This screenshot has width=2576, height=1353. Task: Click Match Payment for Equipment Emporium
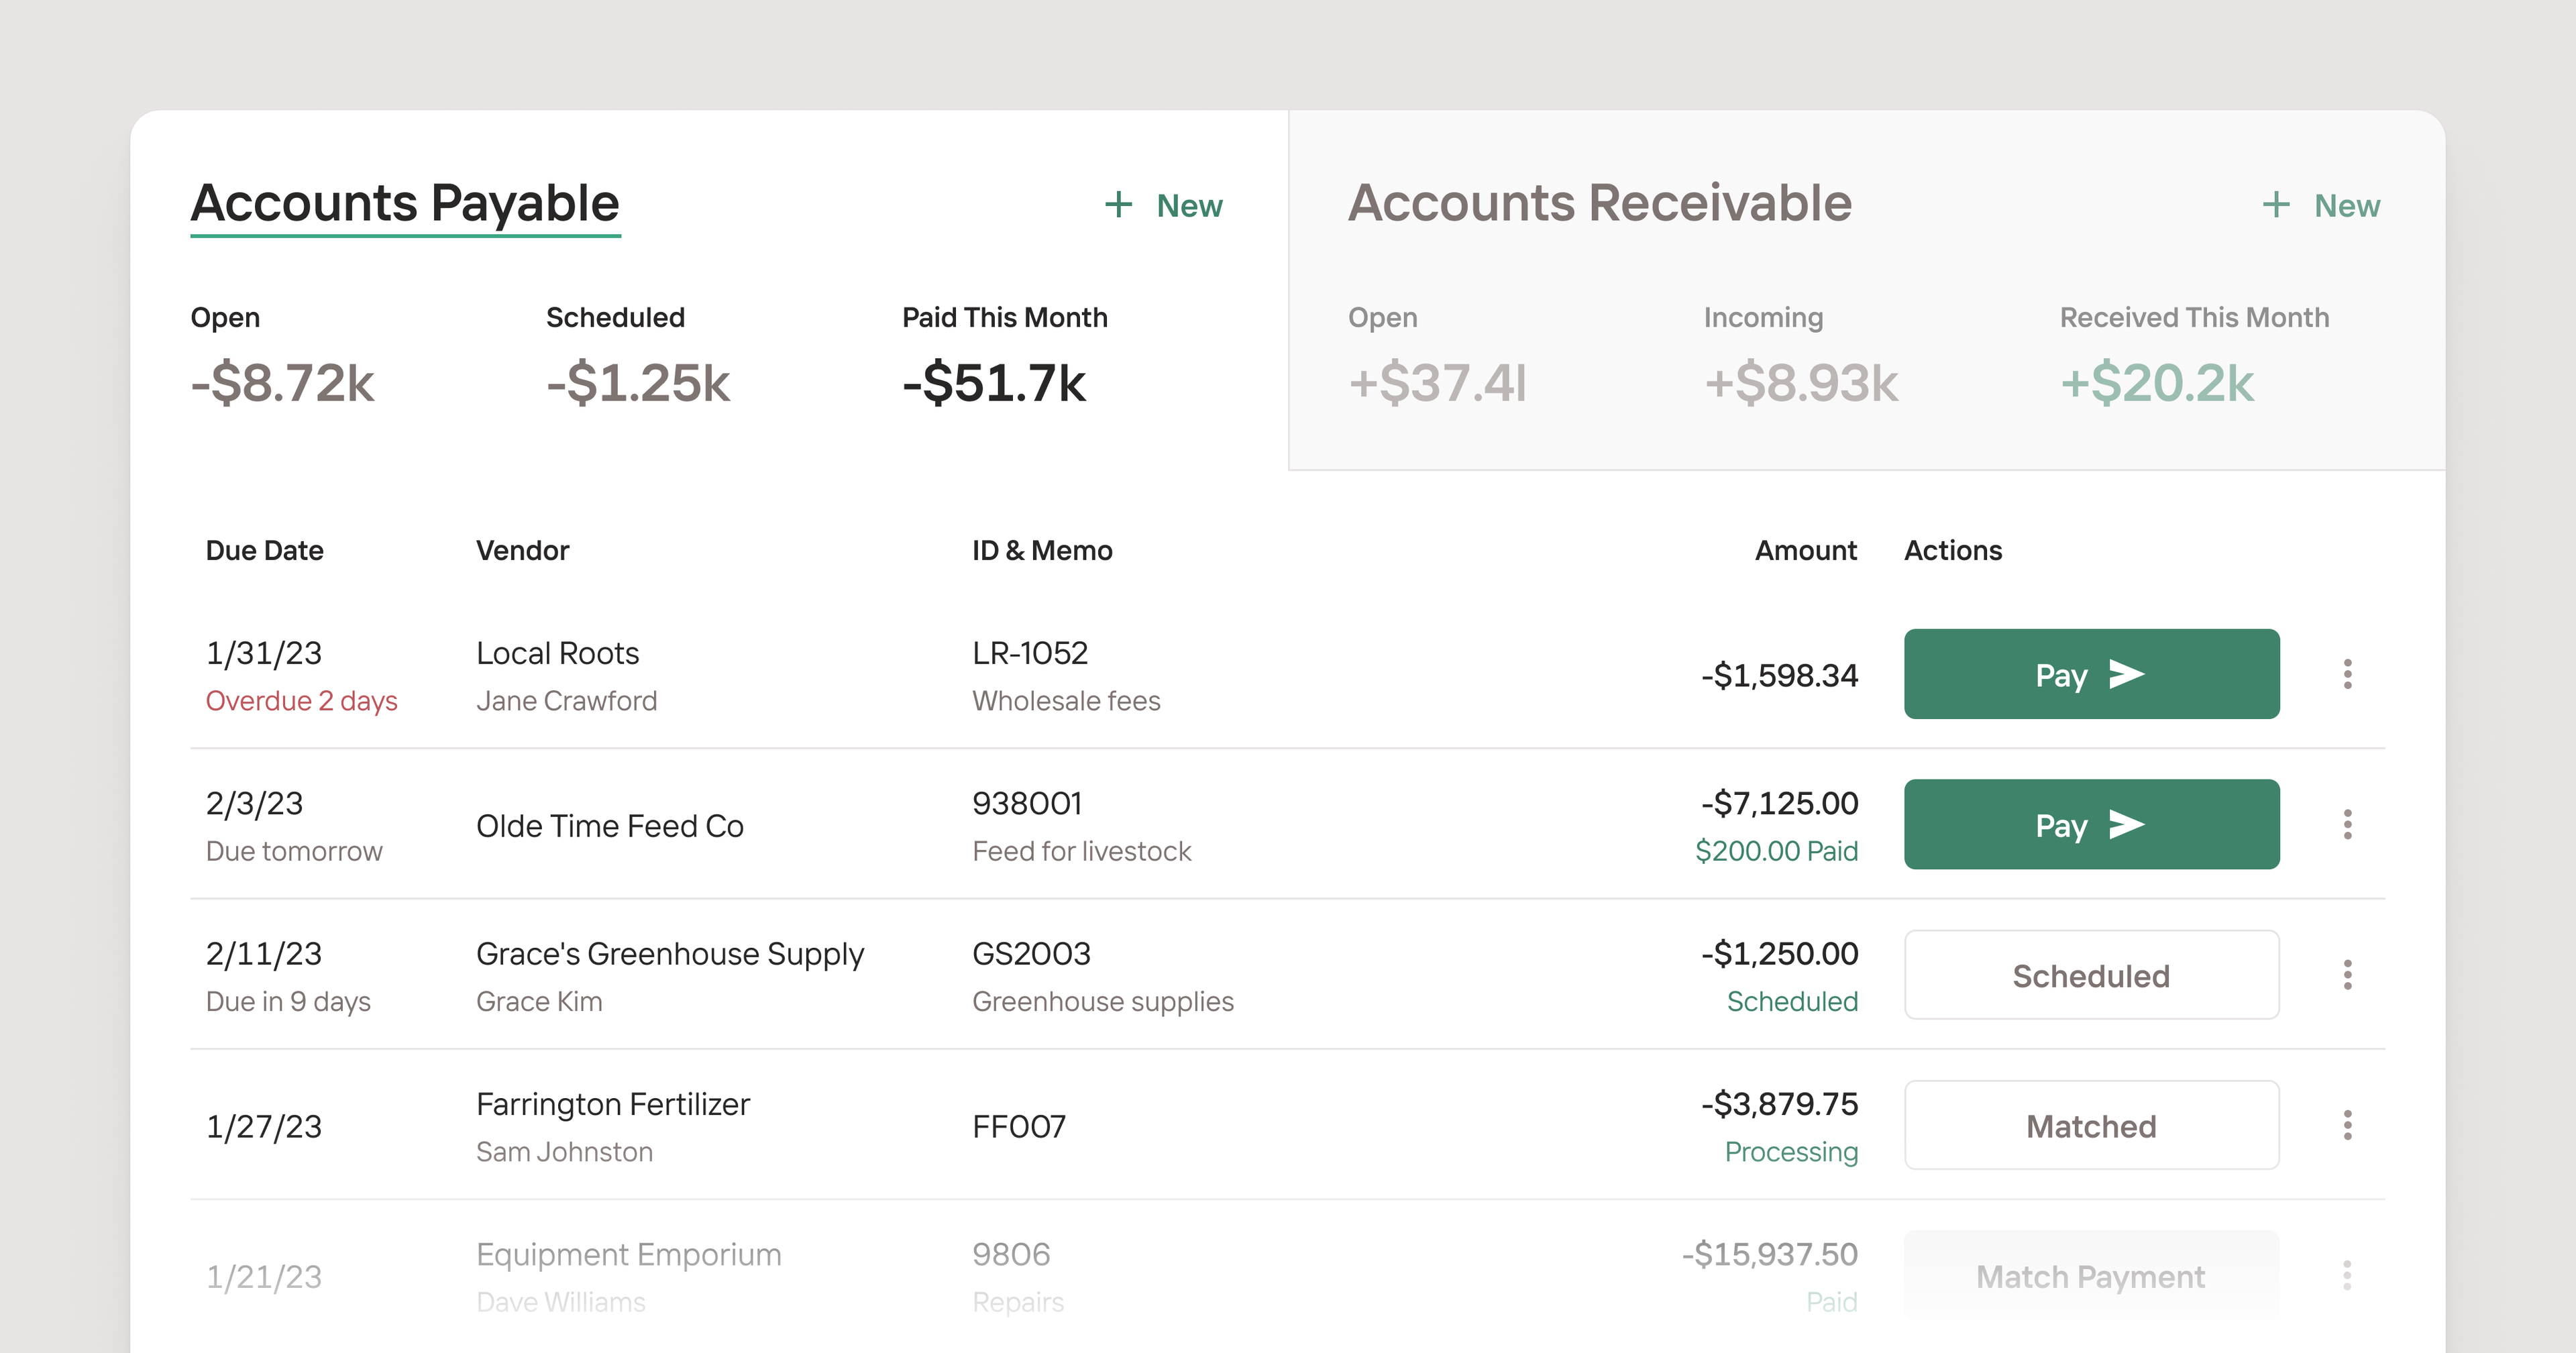[2091, 1276]
